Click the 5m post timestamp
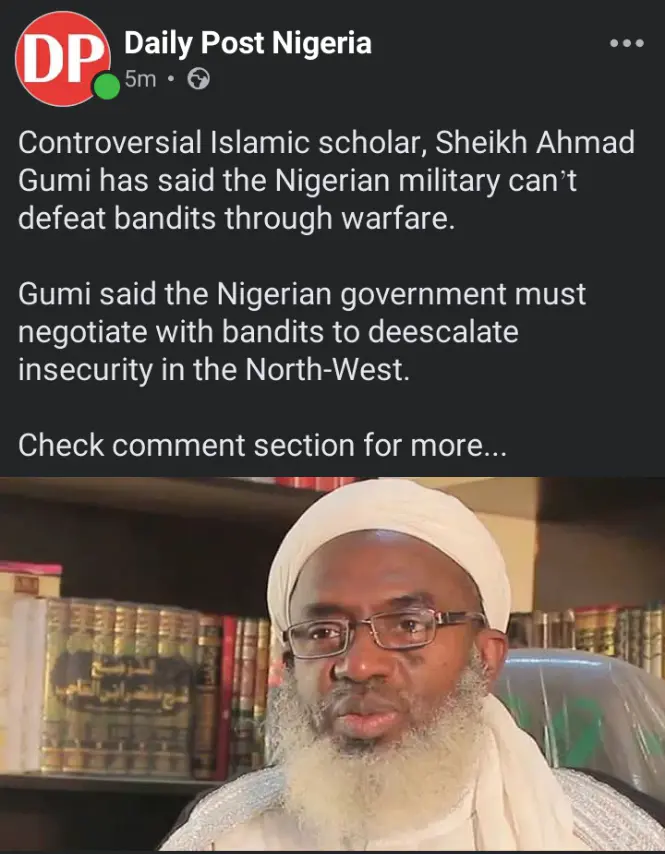 141,80
